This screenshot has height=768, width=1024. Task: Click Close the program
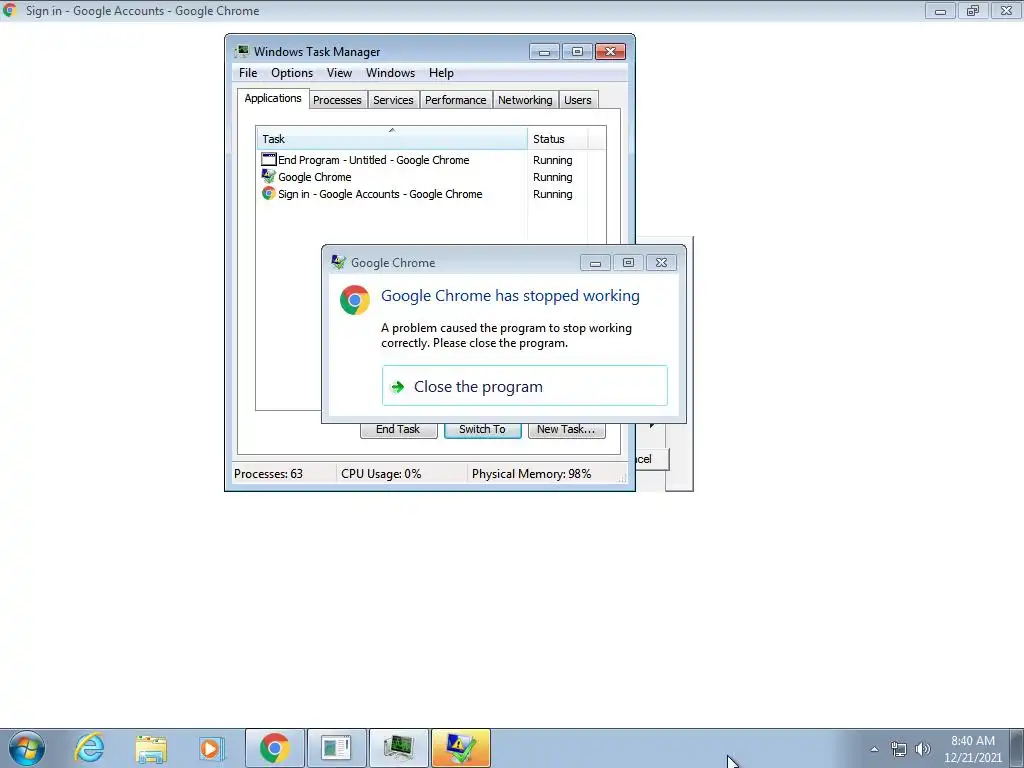524,386
